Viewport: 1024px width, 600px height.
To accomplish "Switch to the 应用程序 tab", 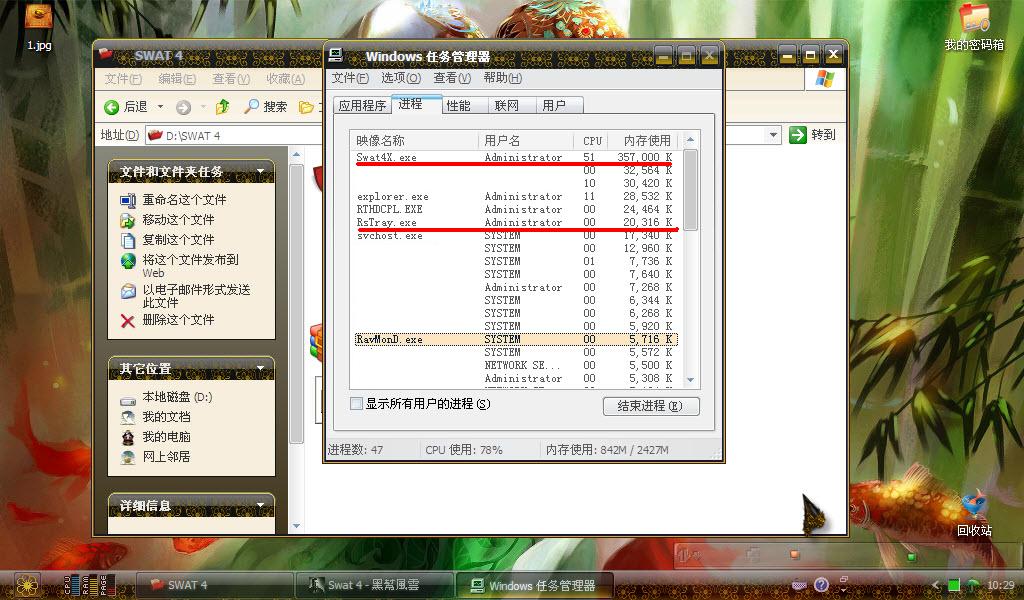I will 362,105.
